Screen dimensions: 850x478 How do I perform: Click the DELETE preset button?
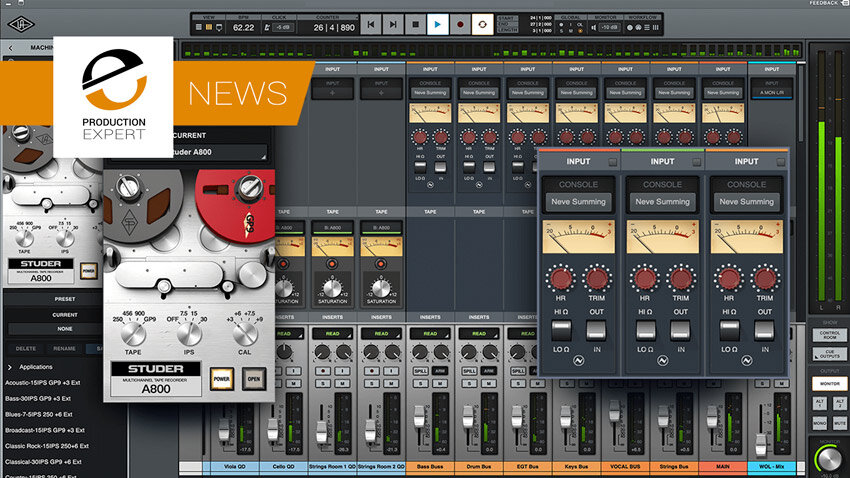[x=25, y=348]
